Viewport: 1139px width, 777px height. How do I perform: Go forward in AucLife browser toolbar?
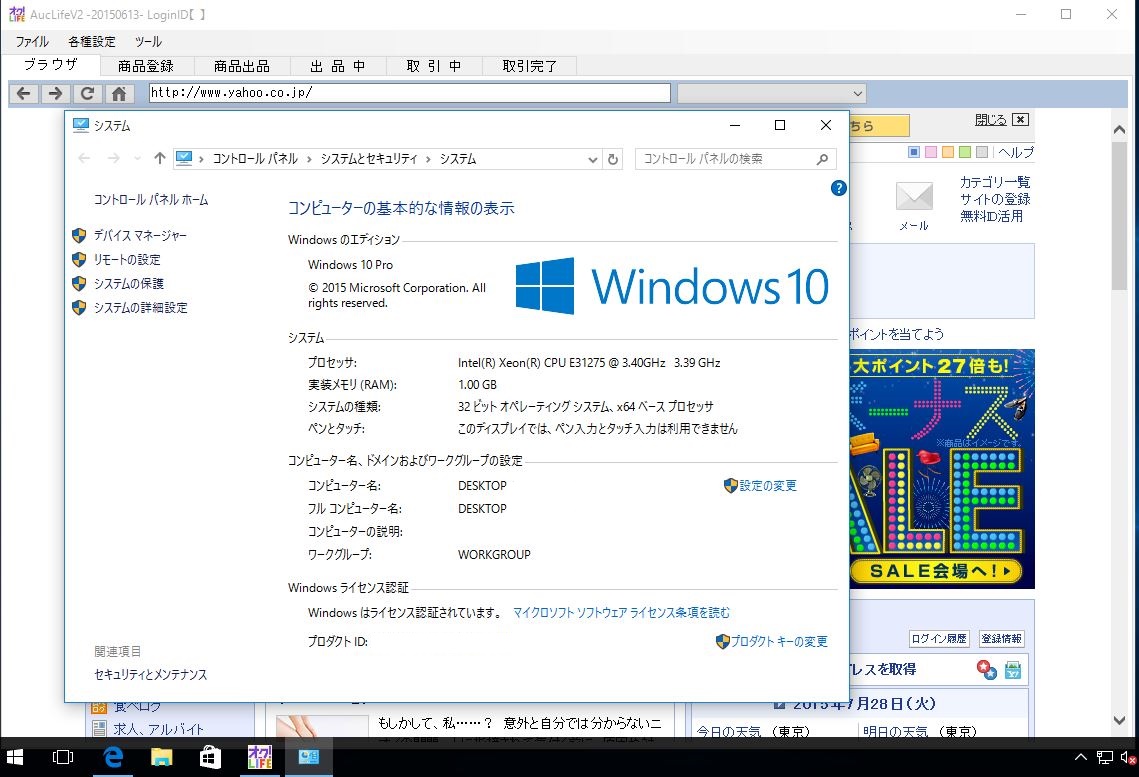click(55, 93)
